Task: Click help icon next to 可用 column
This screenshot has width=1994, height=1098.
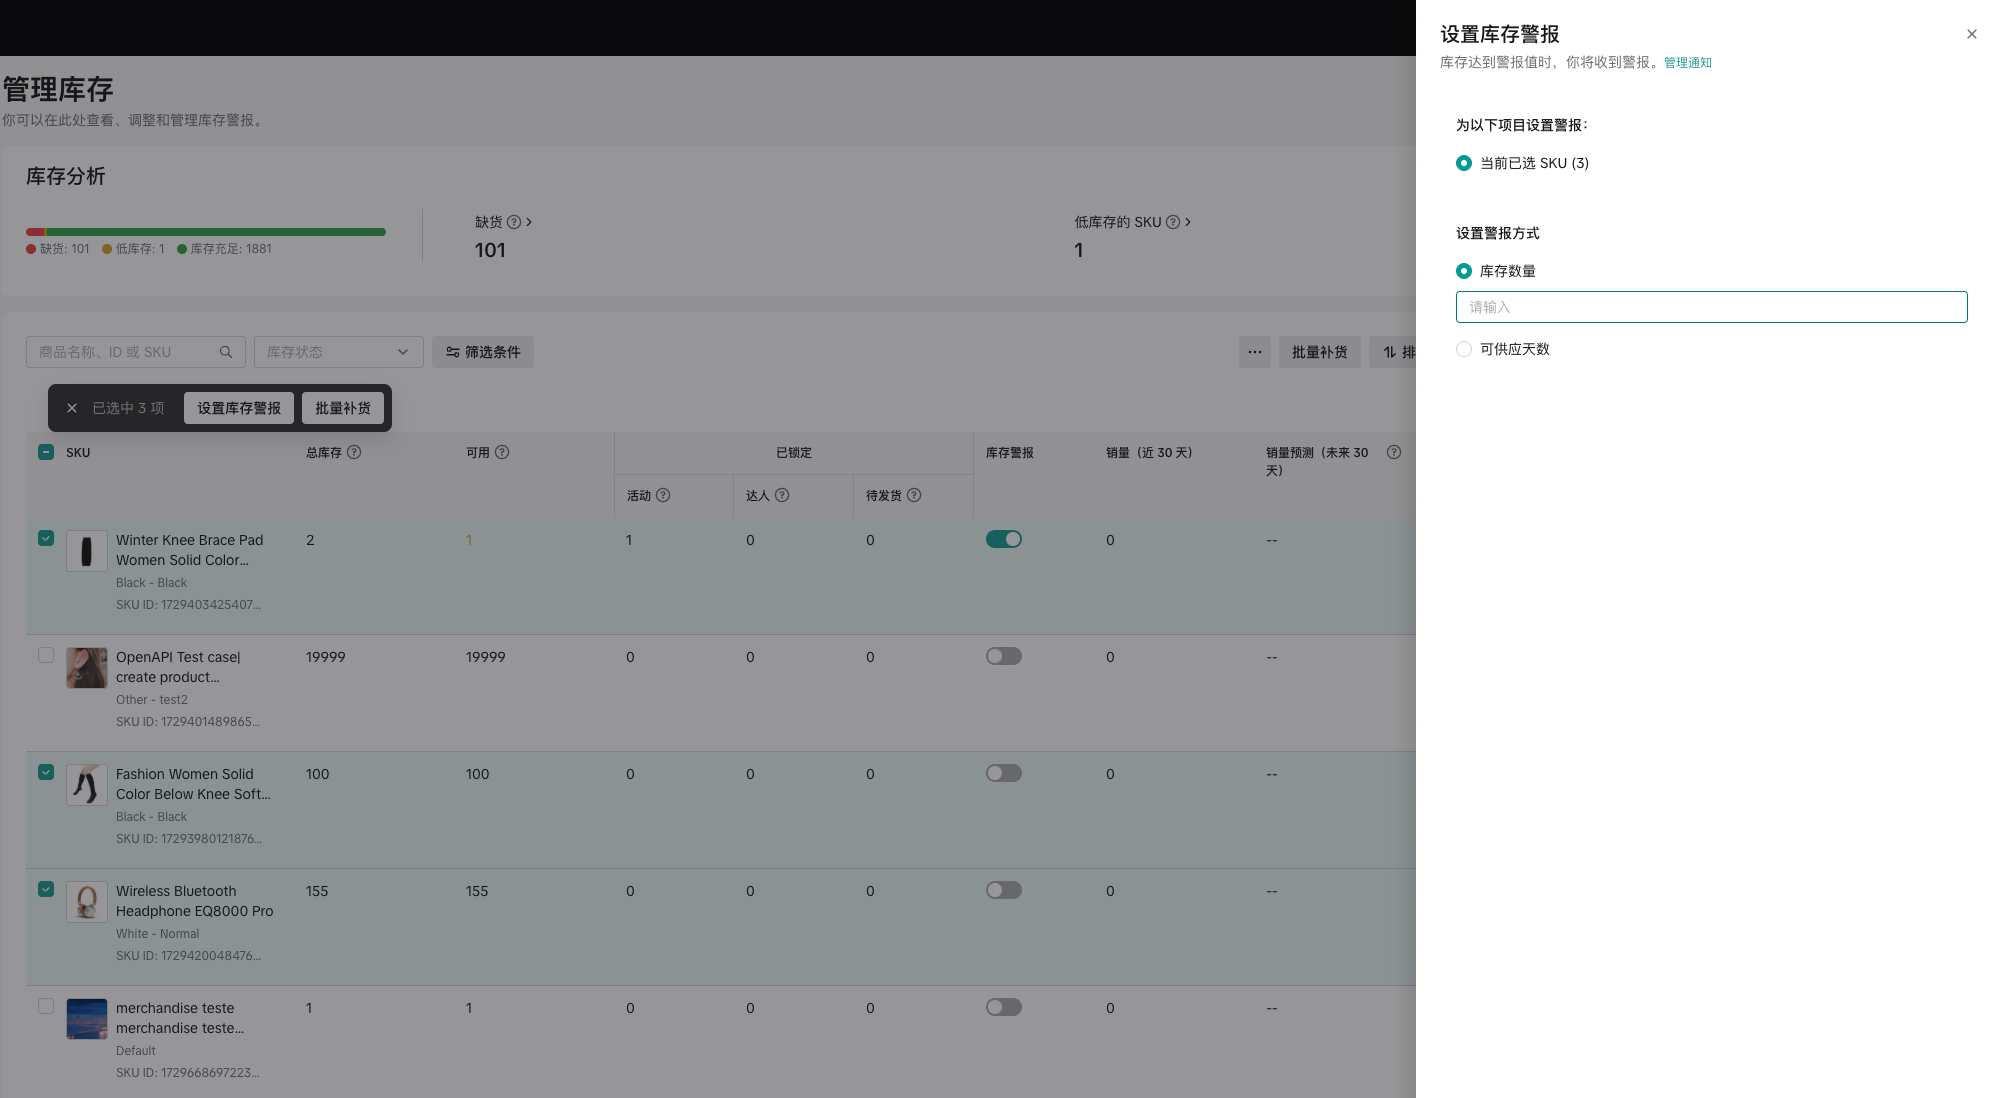Action: point(502,452)
